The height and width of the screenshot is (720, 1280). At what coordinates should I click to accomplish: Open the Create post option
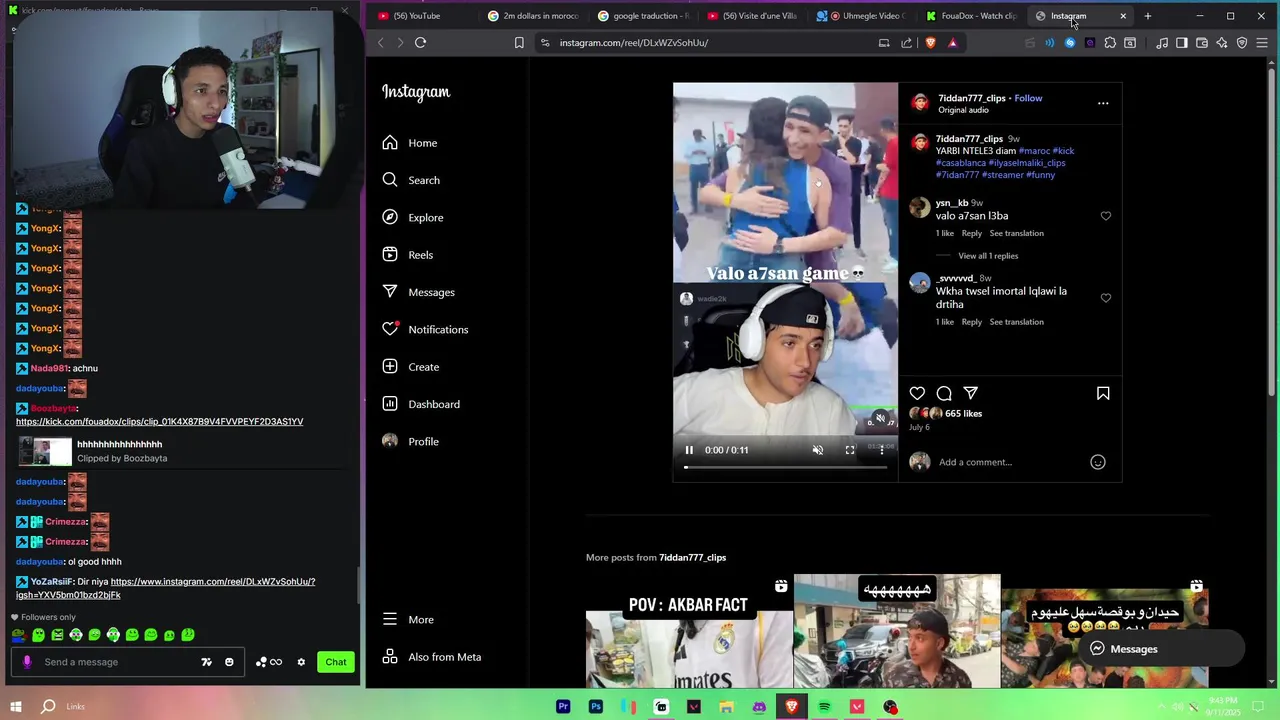[411, 367]
